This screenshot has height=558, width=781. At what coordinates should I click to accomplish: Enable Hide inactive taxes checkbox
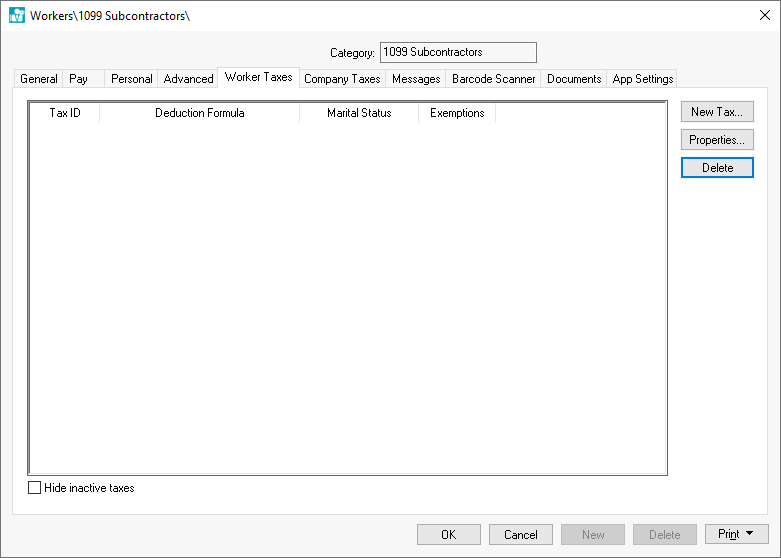[36, 488]
